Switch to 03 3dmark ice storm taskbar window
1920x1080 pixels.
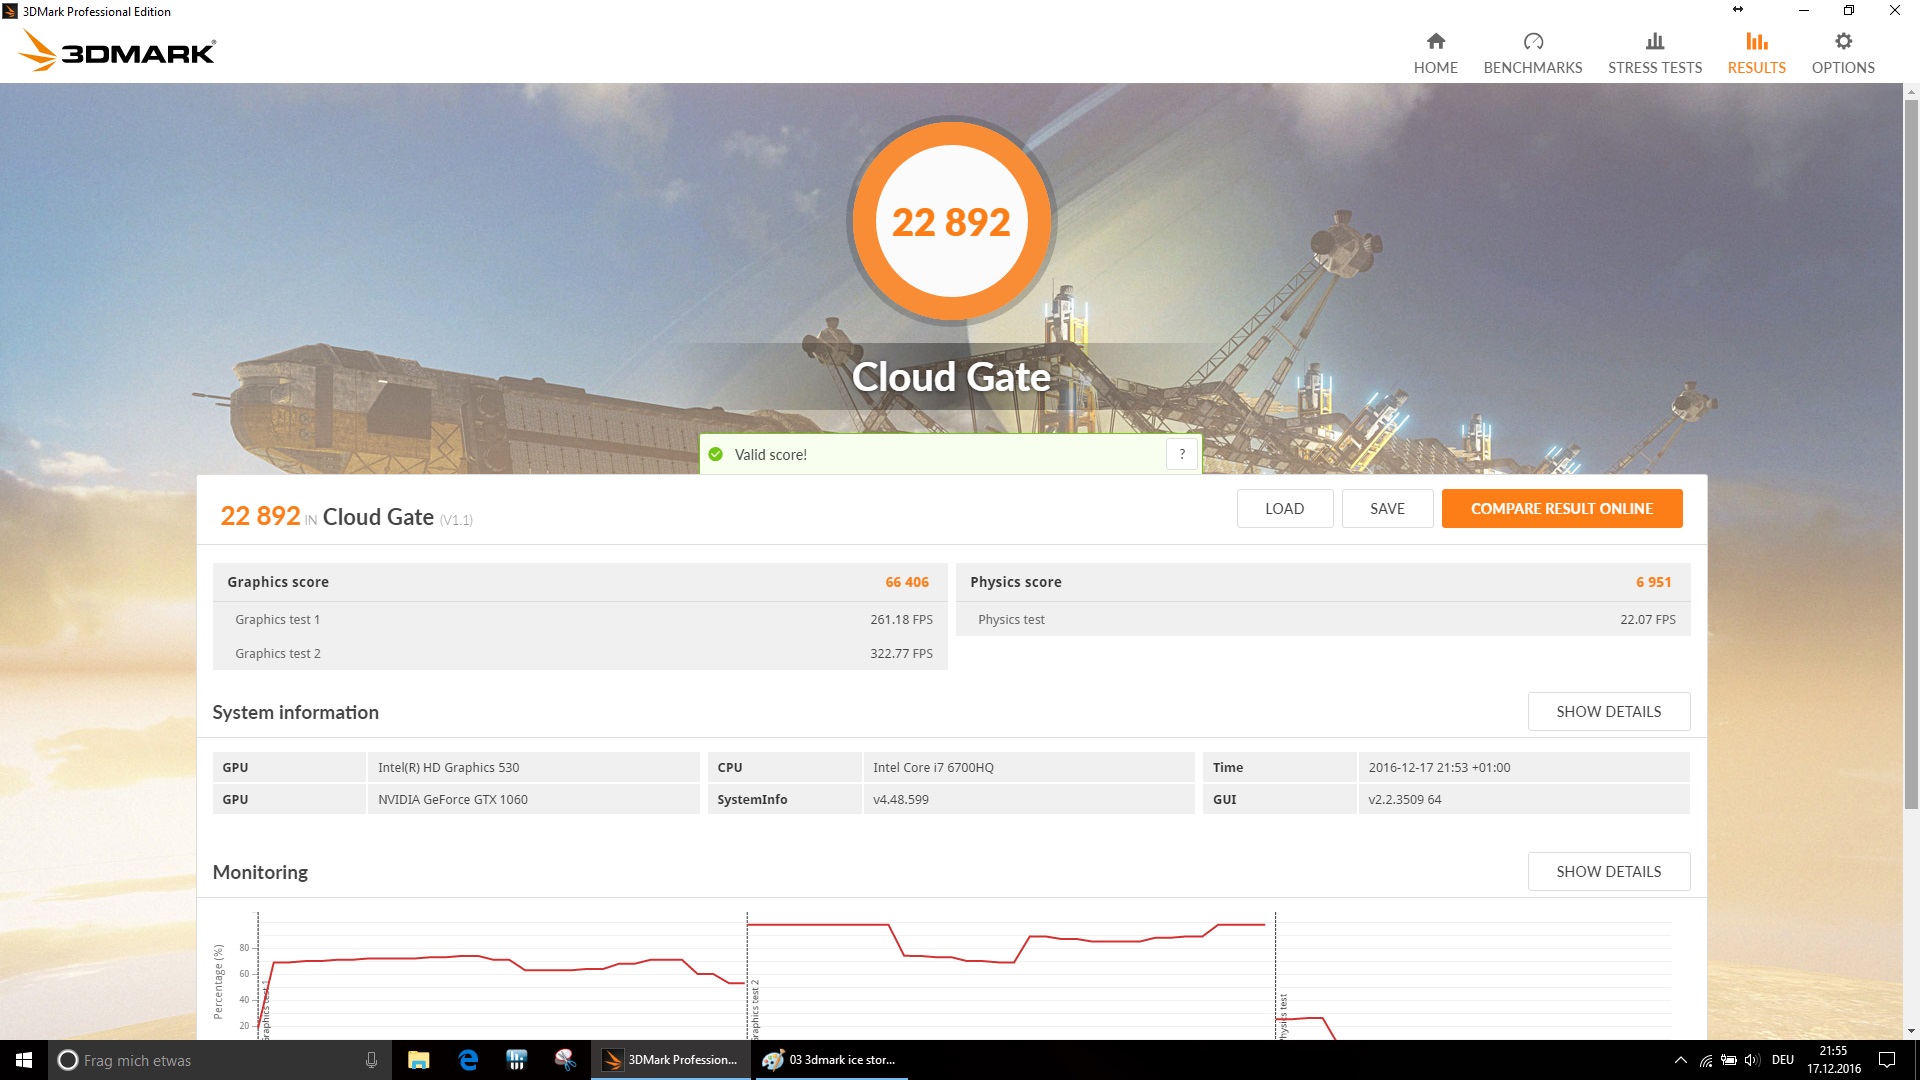(830, 1060)
